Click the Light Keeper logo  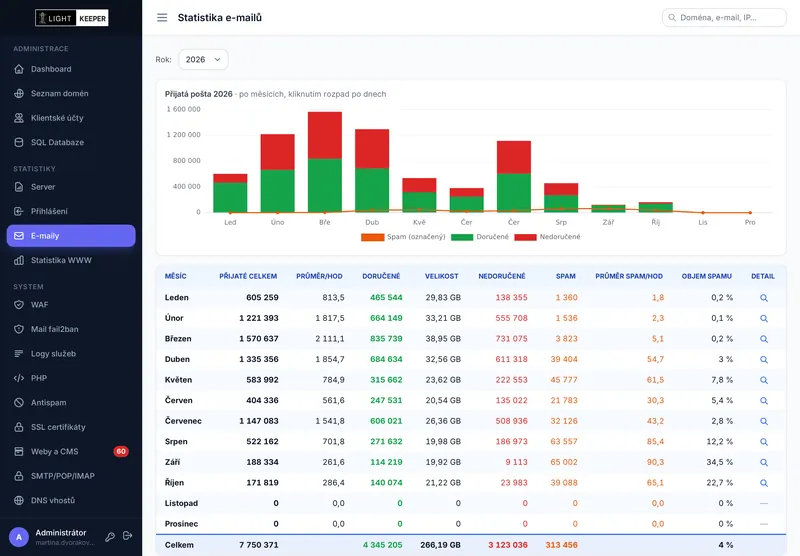(x=71, y=18)
